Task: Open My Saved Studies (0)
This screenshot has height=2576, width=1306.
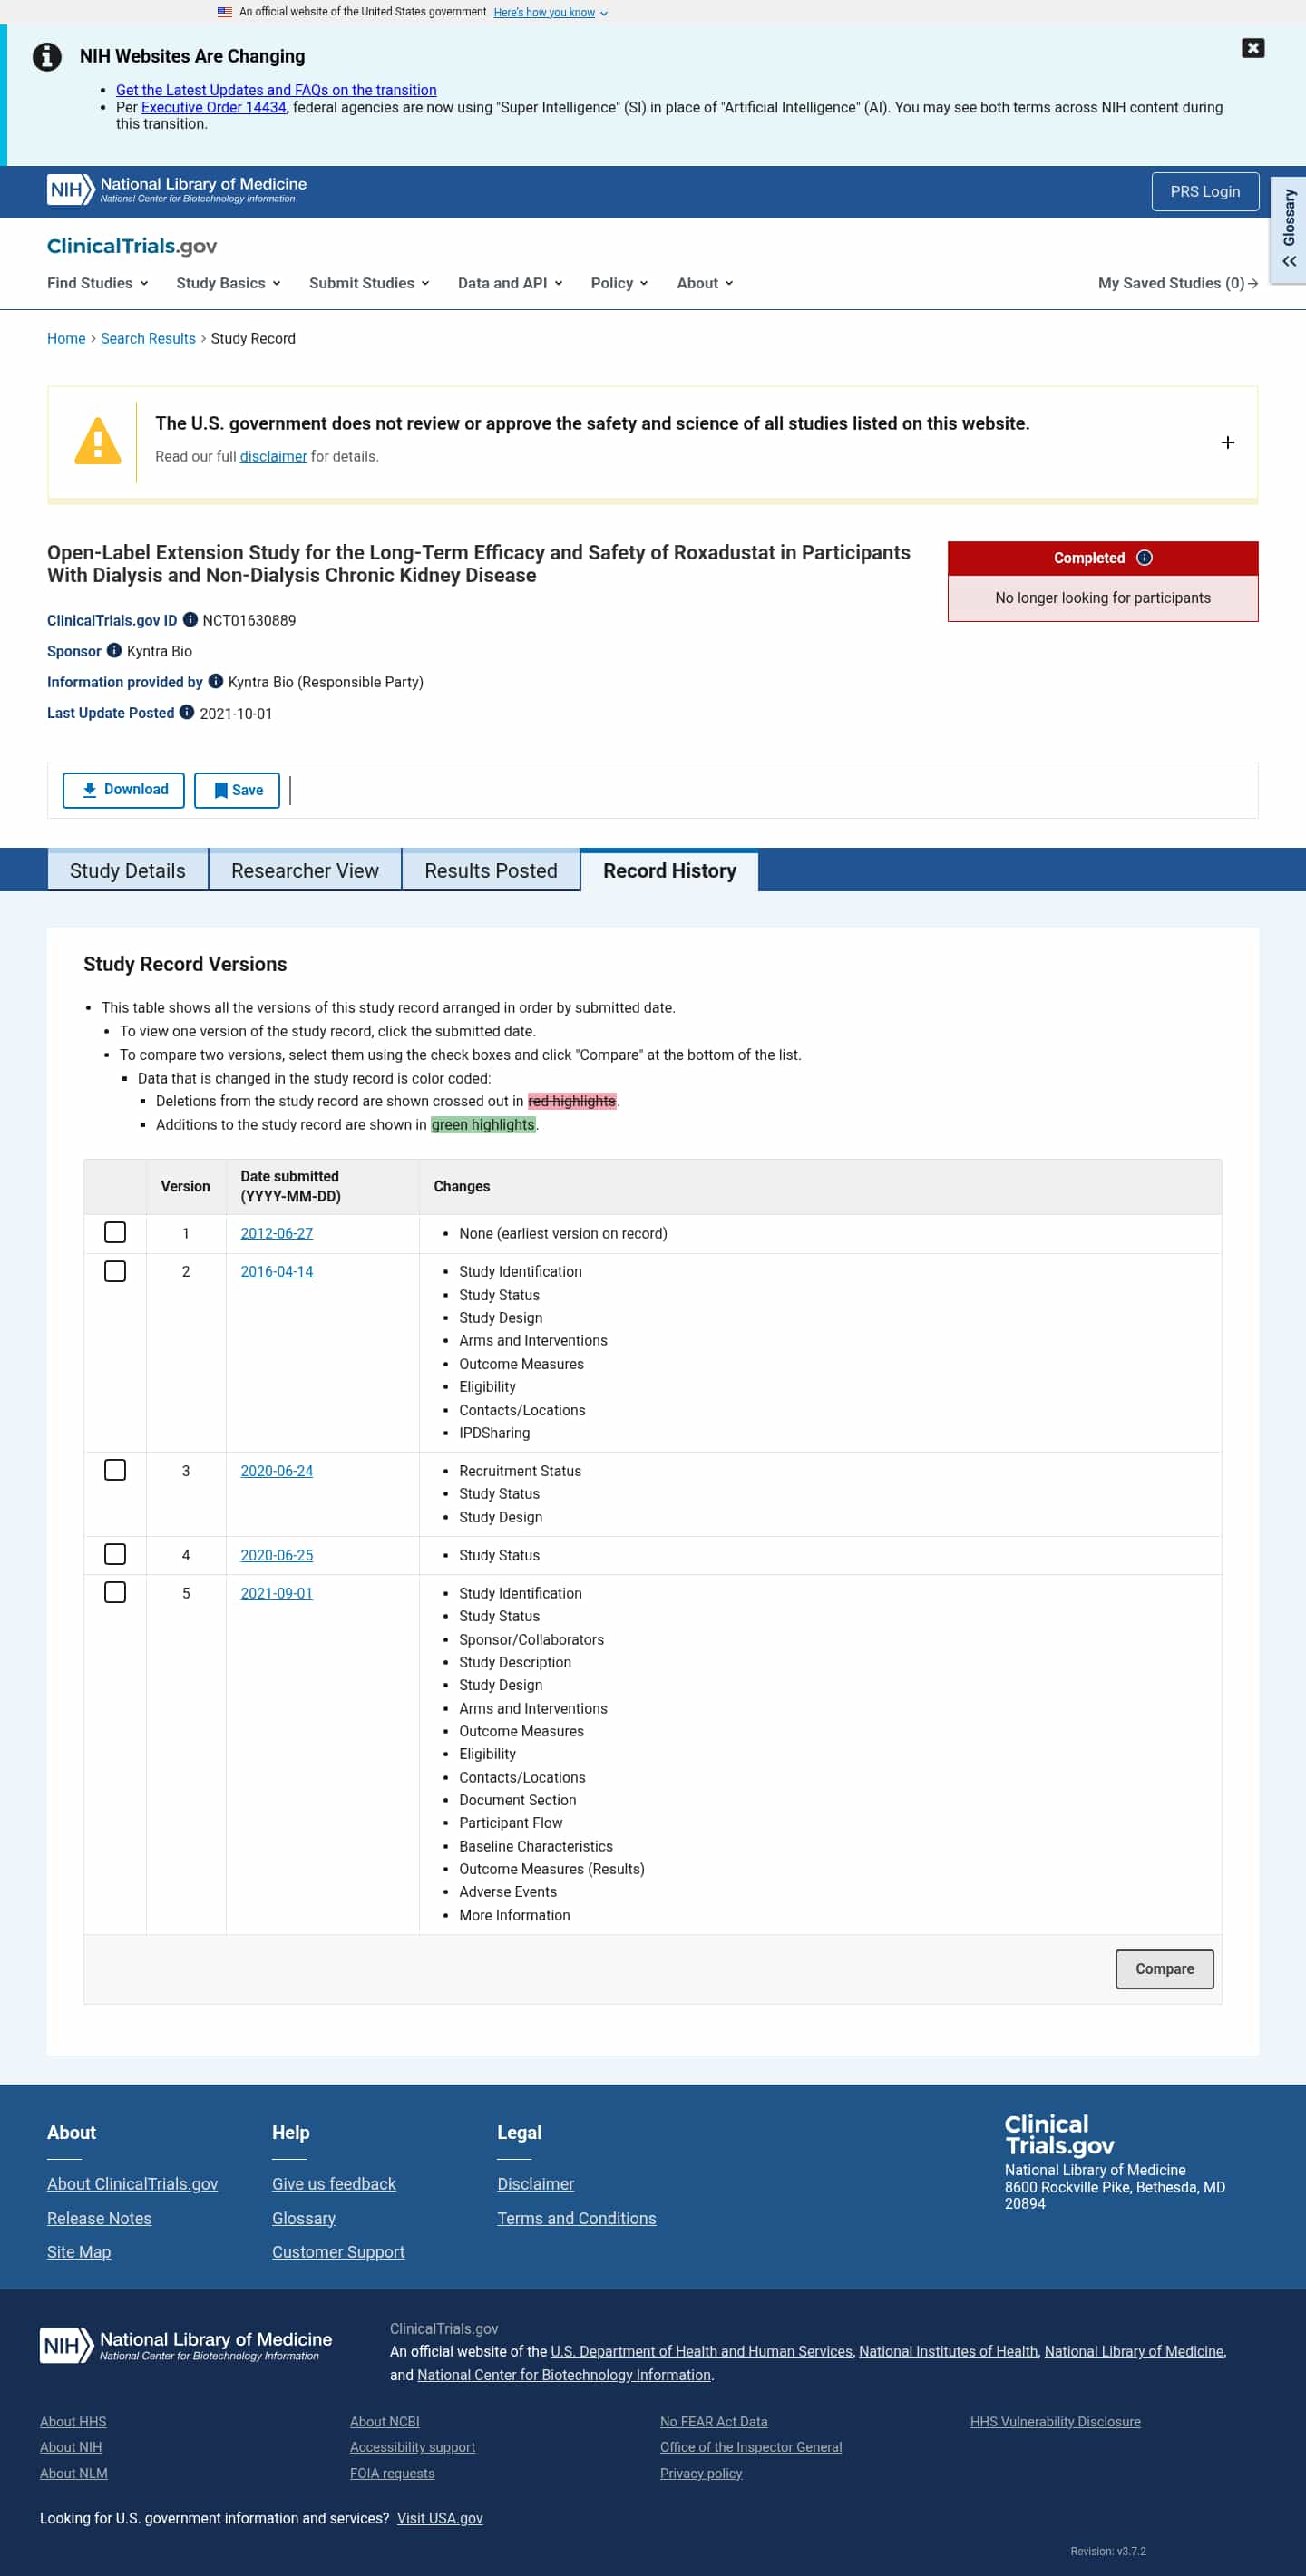Action: (x=1177, y=283)
